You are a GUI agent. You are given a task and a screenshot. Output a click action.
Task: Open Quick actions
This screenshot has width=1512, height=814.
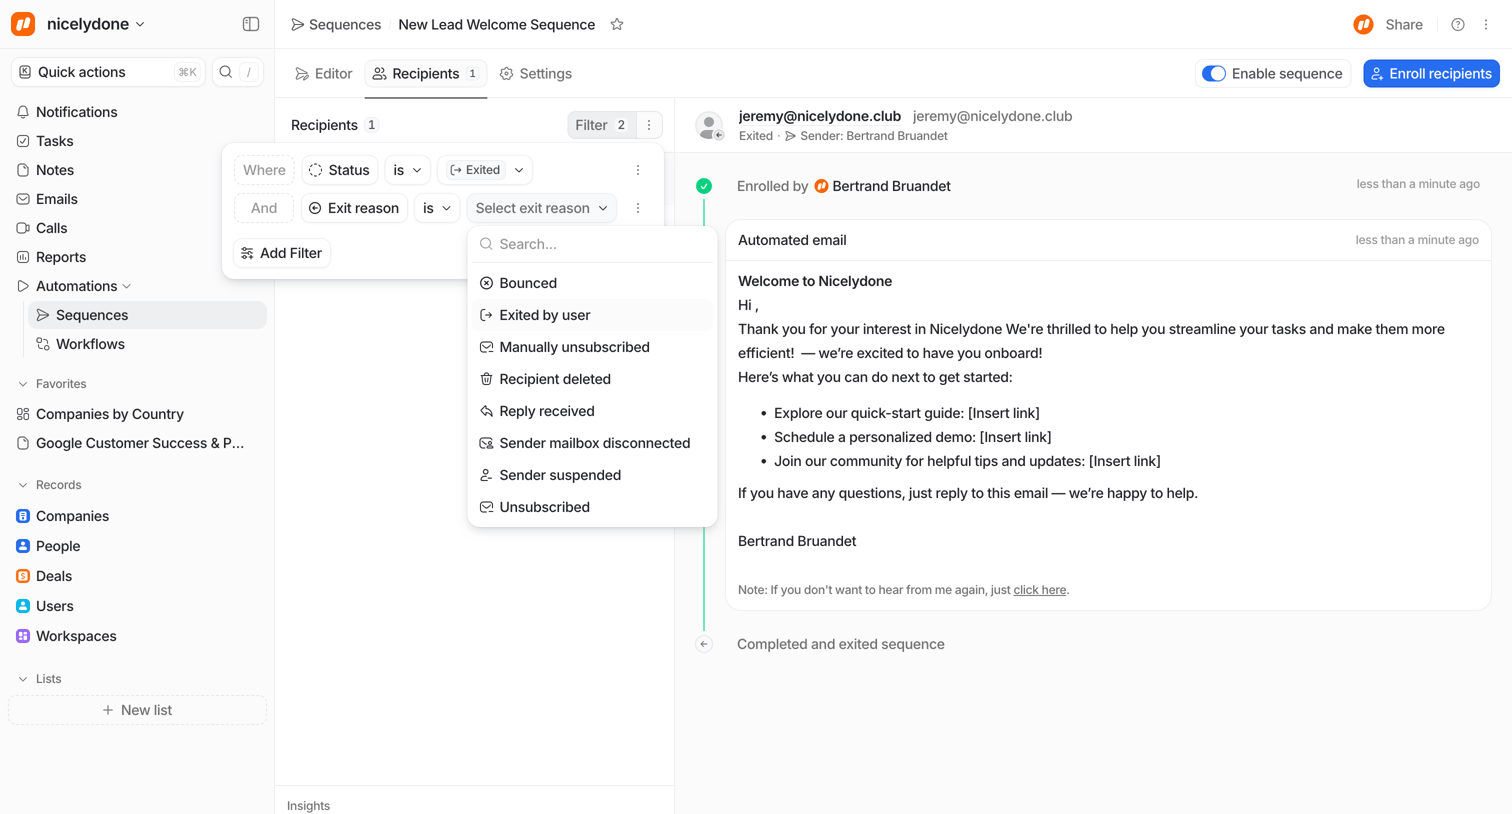pyautogui.click(x=108, y=72)
